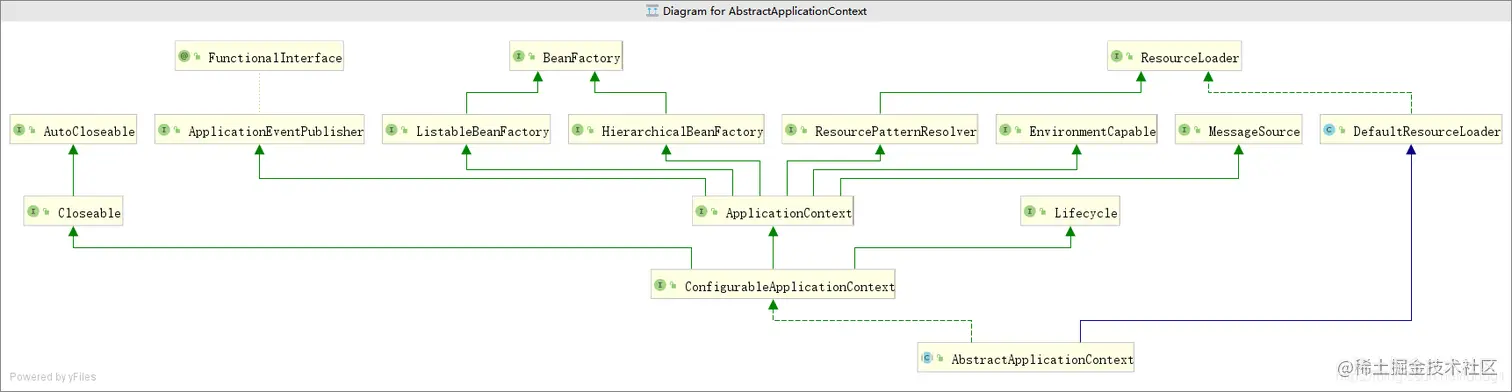The width and height of the screenshot is (1512, 392).
Task: Select the AbstractApplicationContext class node
Action: (x=1026, y=358)
